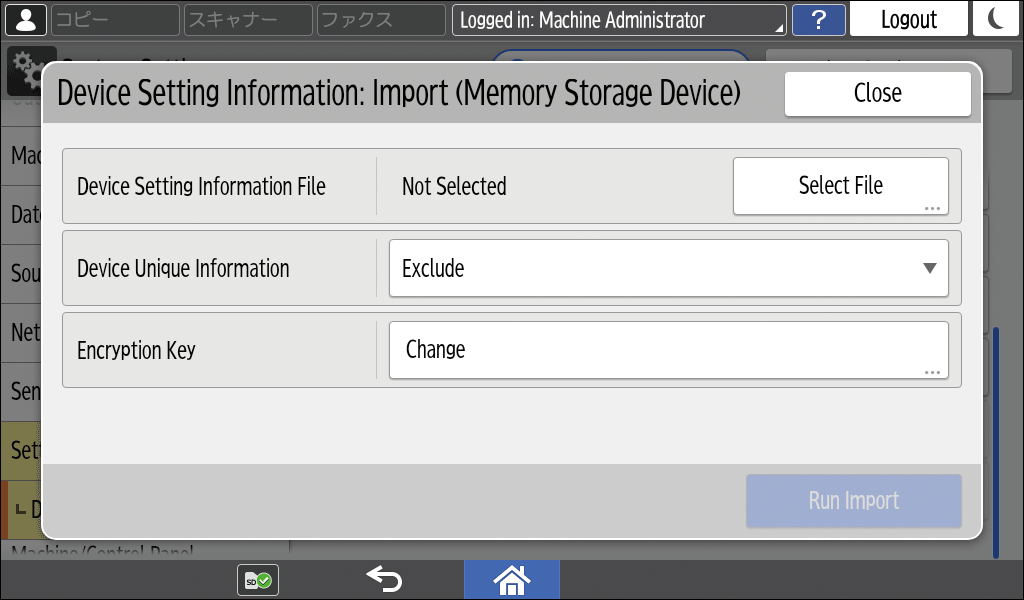Click the blue vertical scrollbar on the right
Screen dimensions: 1024x600
[x=996, y=440]
